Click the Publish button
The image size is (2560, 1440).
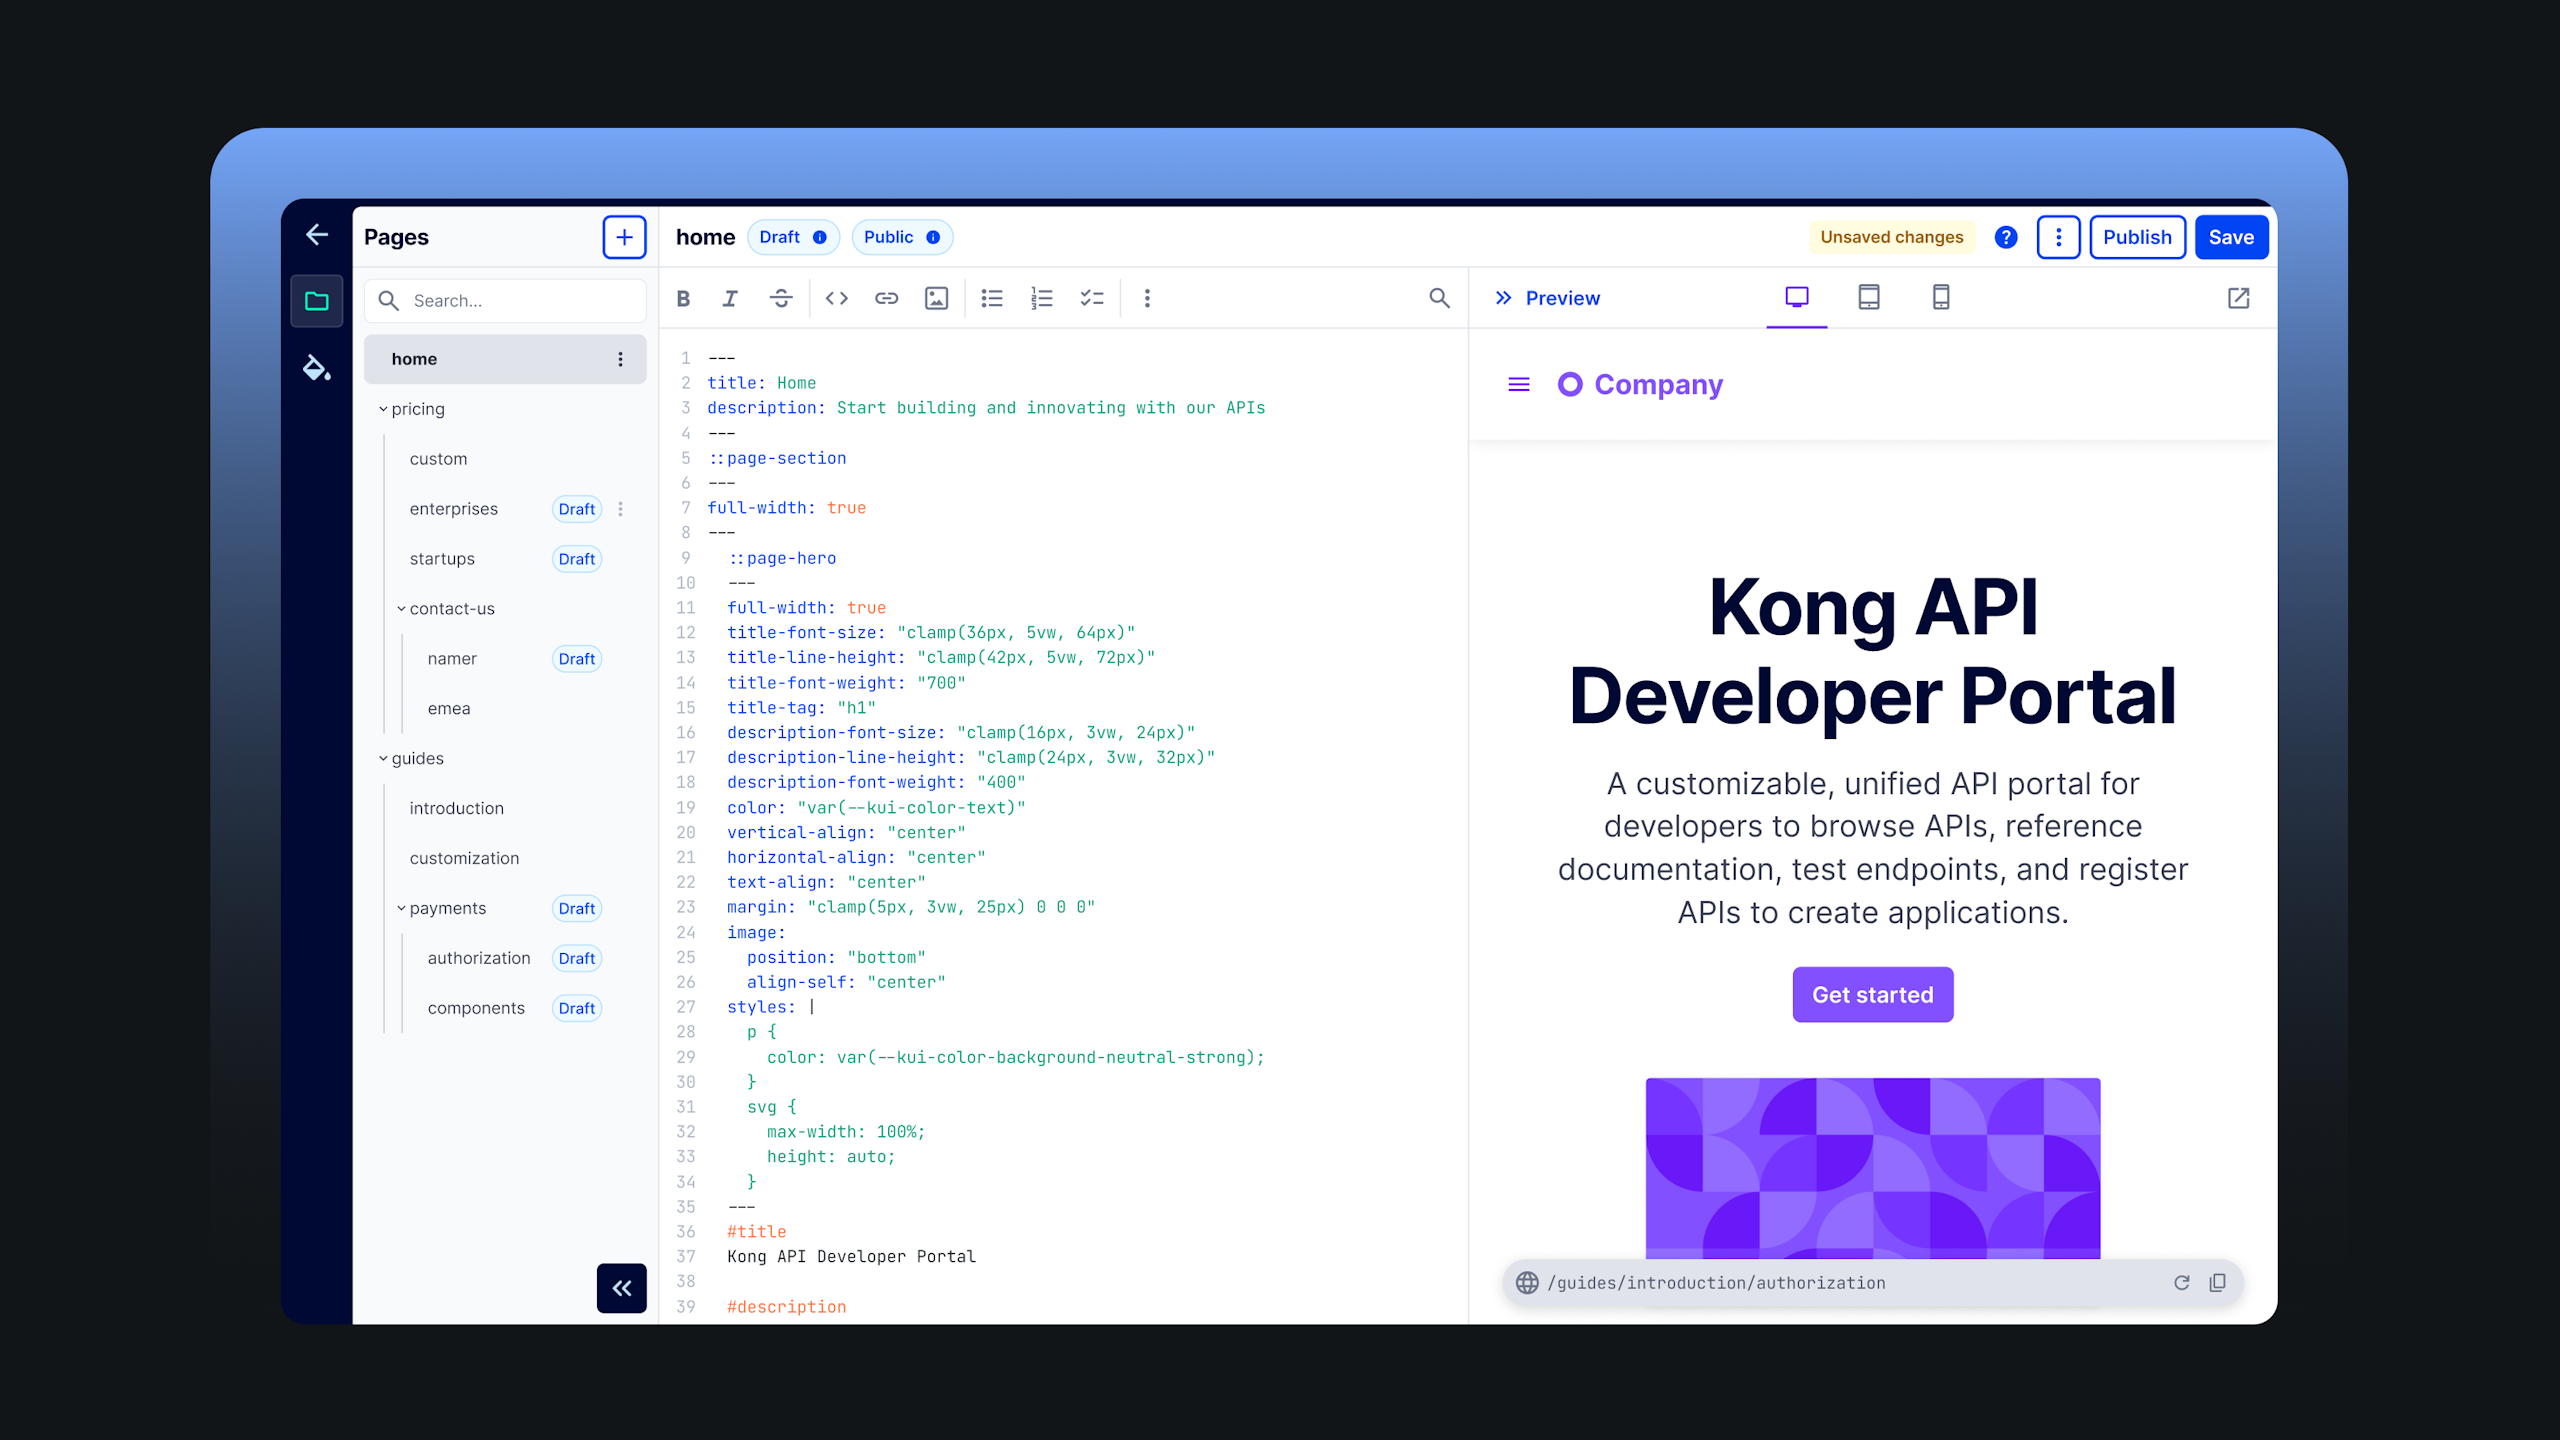click(x=2137, y=237)
